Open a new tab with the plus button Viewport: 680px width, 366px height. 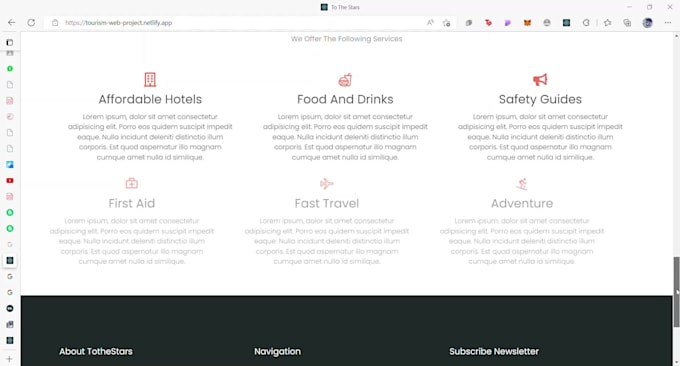[x=10, y=359]
